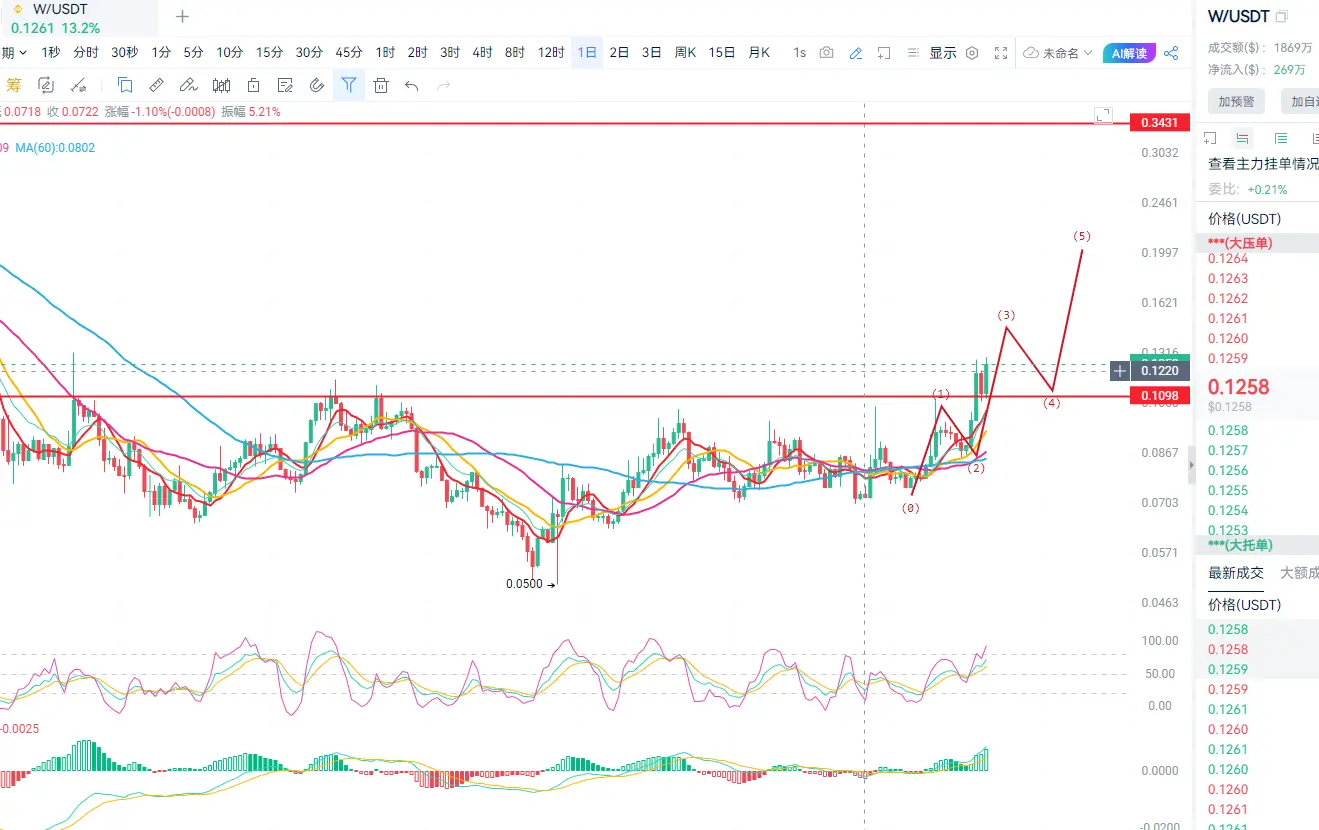Toggle the blue pencil drawing icon
Screen dimensions: 1319x830
(x=855, y=53)
